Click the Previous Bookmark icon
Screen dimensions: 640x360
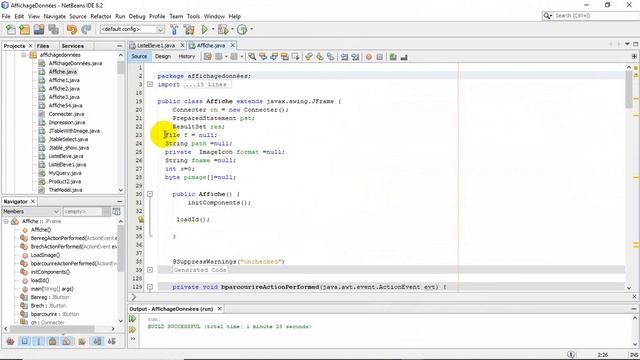click(309, 57)
